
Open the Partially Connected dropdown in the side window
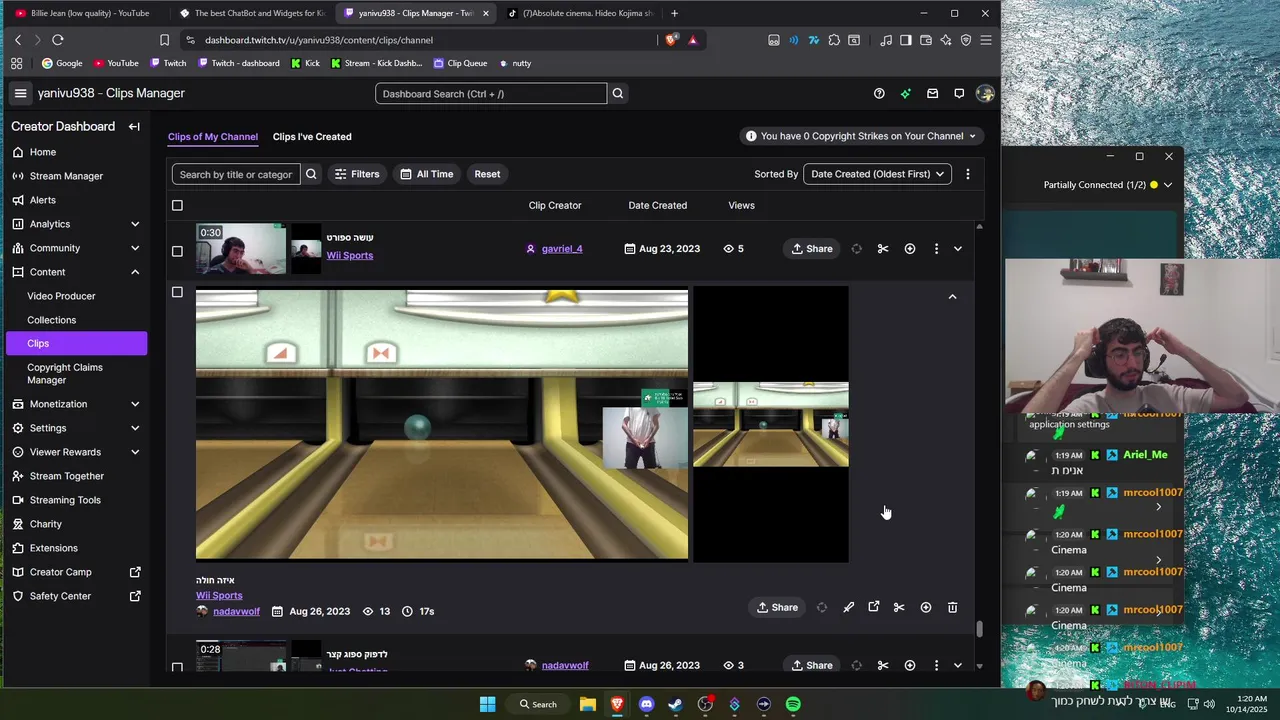[x=1108, y=185]
